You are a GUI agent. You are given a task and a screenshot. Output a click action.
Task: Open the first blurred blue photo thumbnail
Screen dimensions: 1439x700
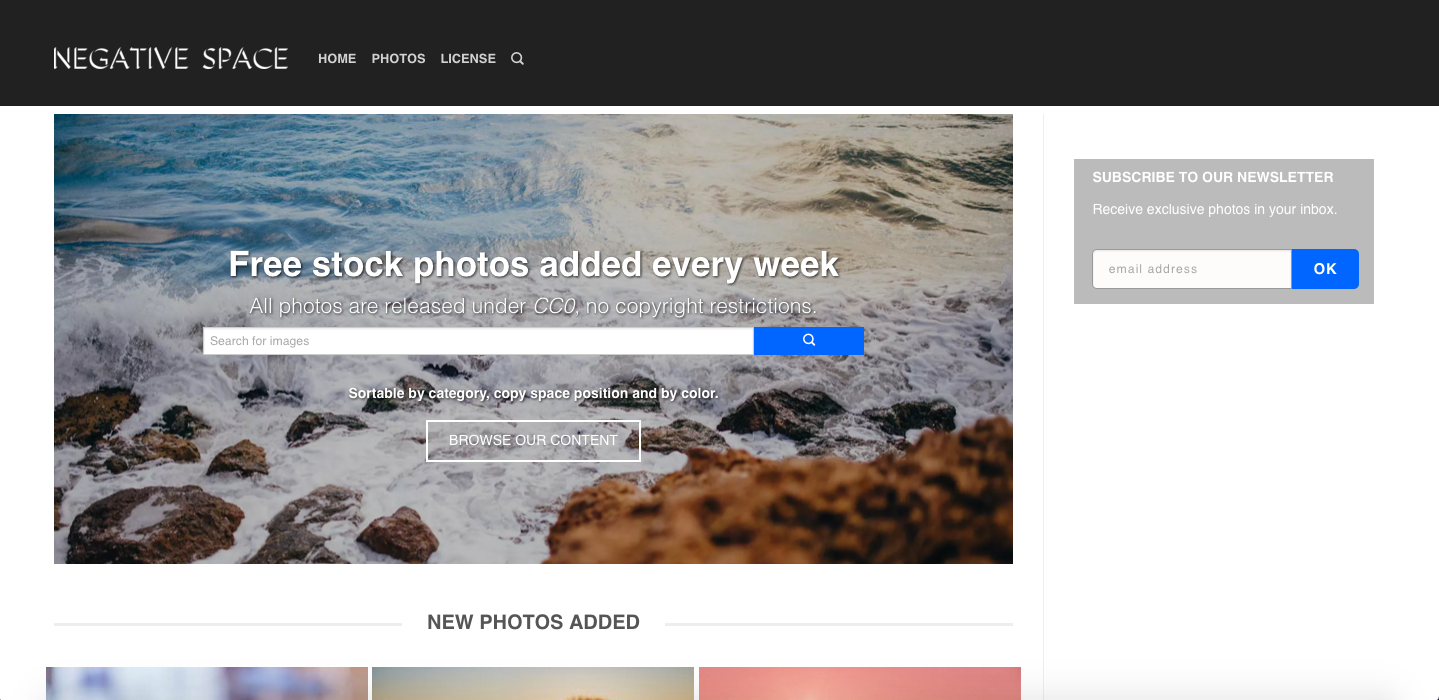207,684
